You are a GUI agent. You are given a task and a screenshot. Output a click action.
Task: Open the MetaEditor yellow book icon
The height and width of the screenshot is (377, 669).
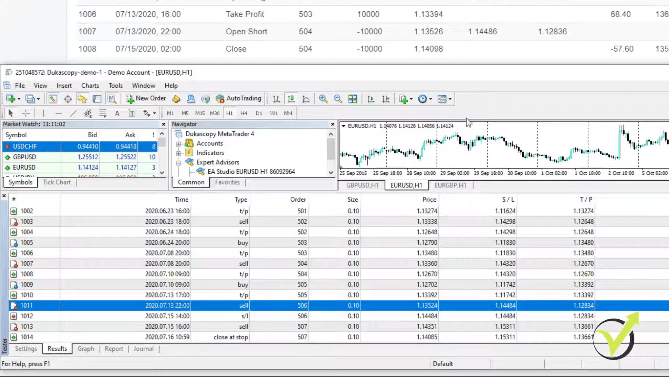pyautogui.click(x=176, y=99)
